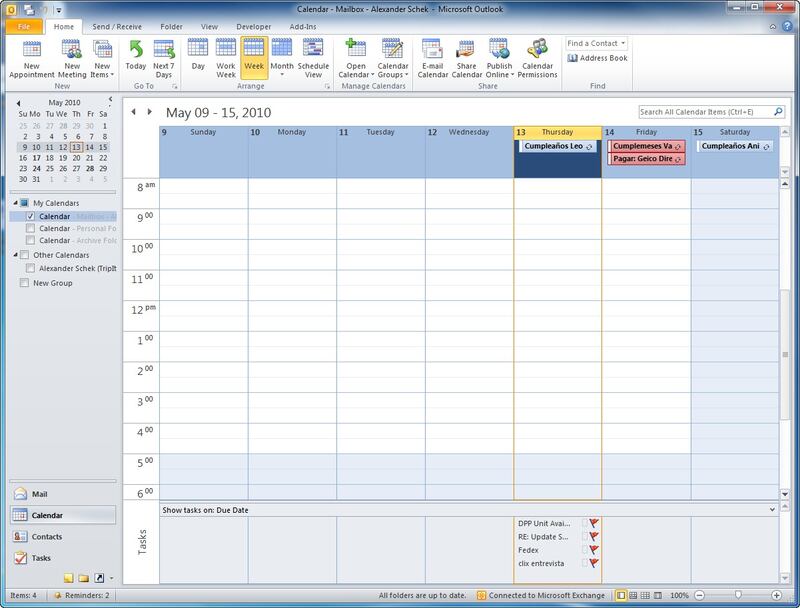Open the Cumpleaños Leo event
This screenshot has height=608, width=800.
click(x=553, y=146)
